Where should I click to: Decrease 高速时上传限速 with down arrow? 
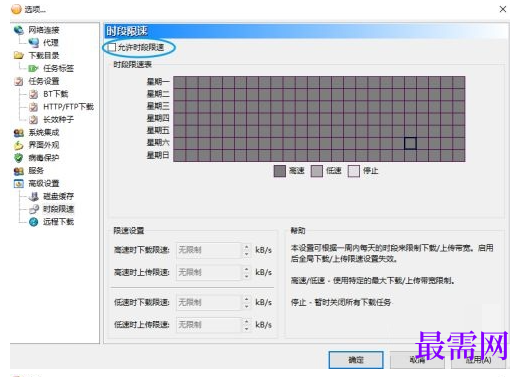click(247, 277)
